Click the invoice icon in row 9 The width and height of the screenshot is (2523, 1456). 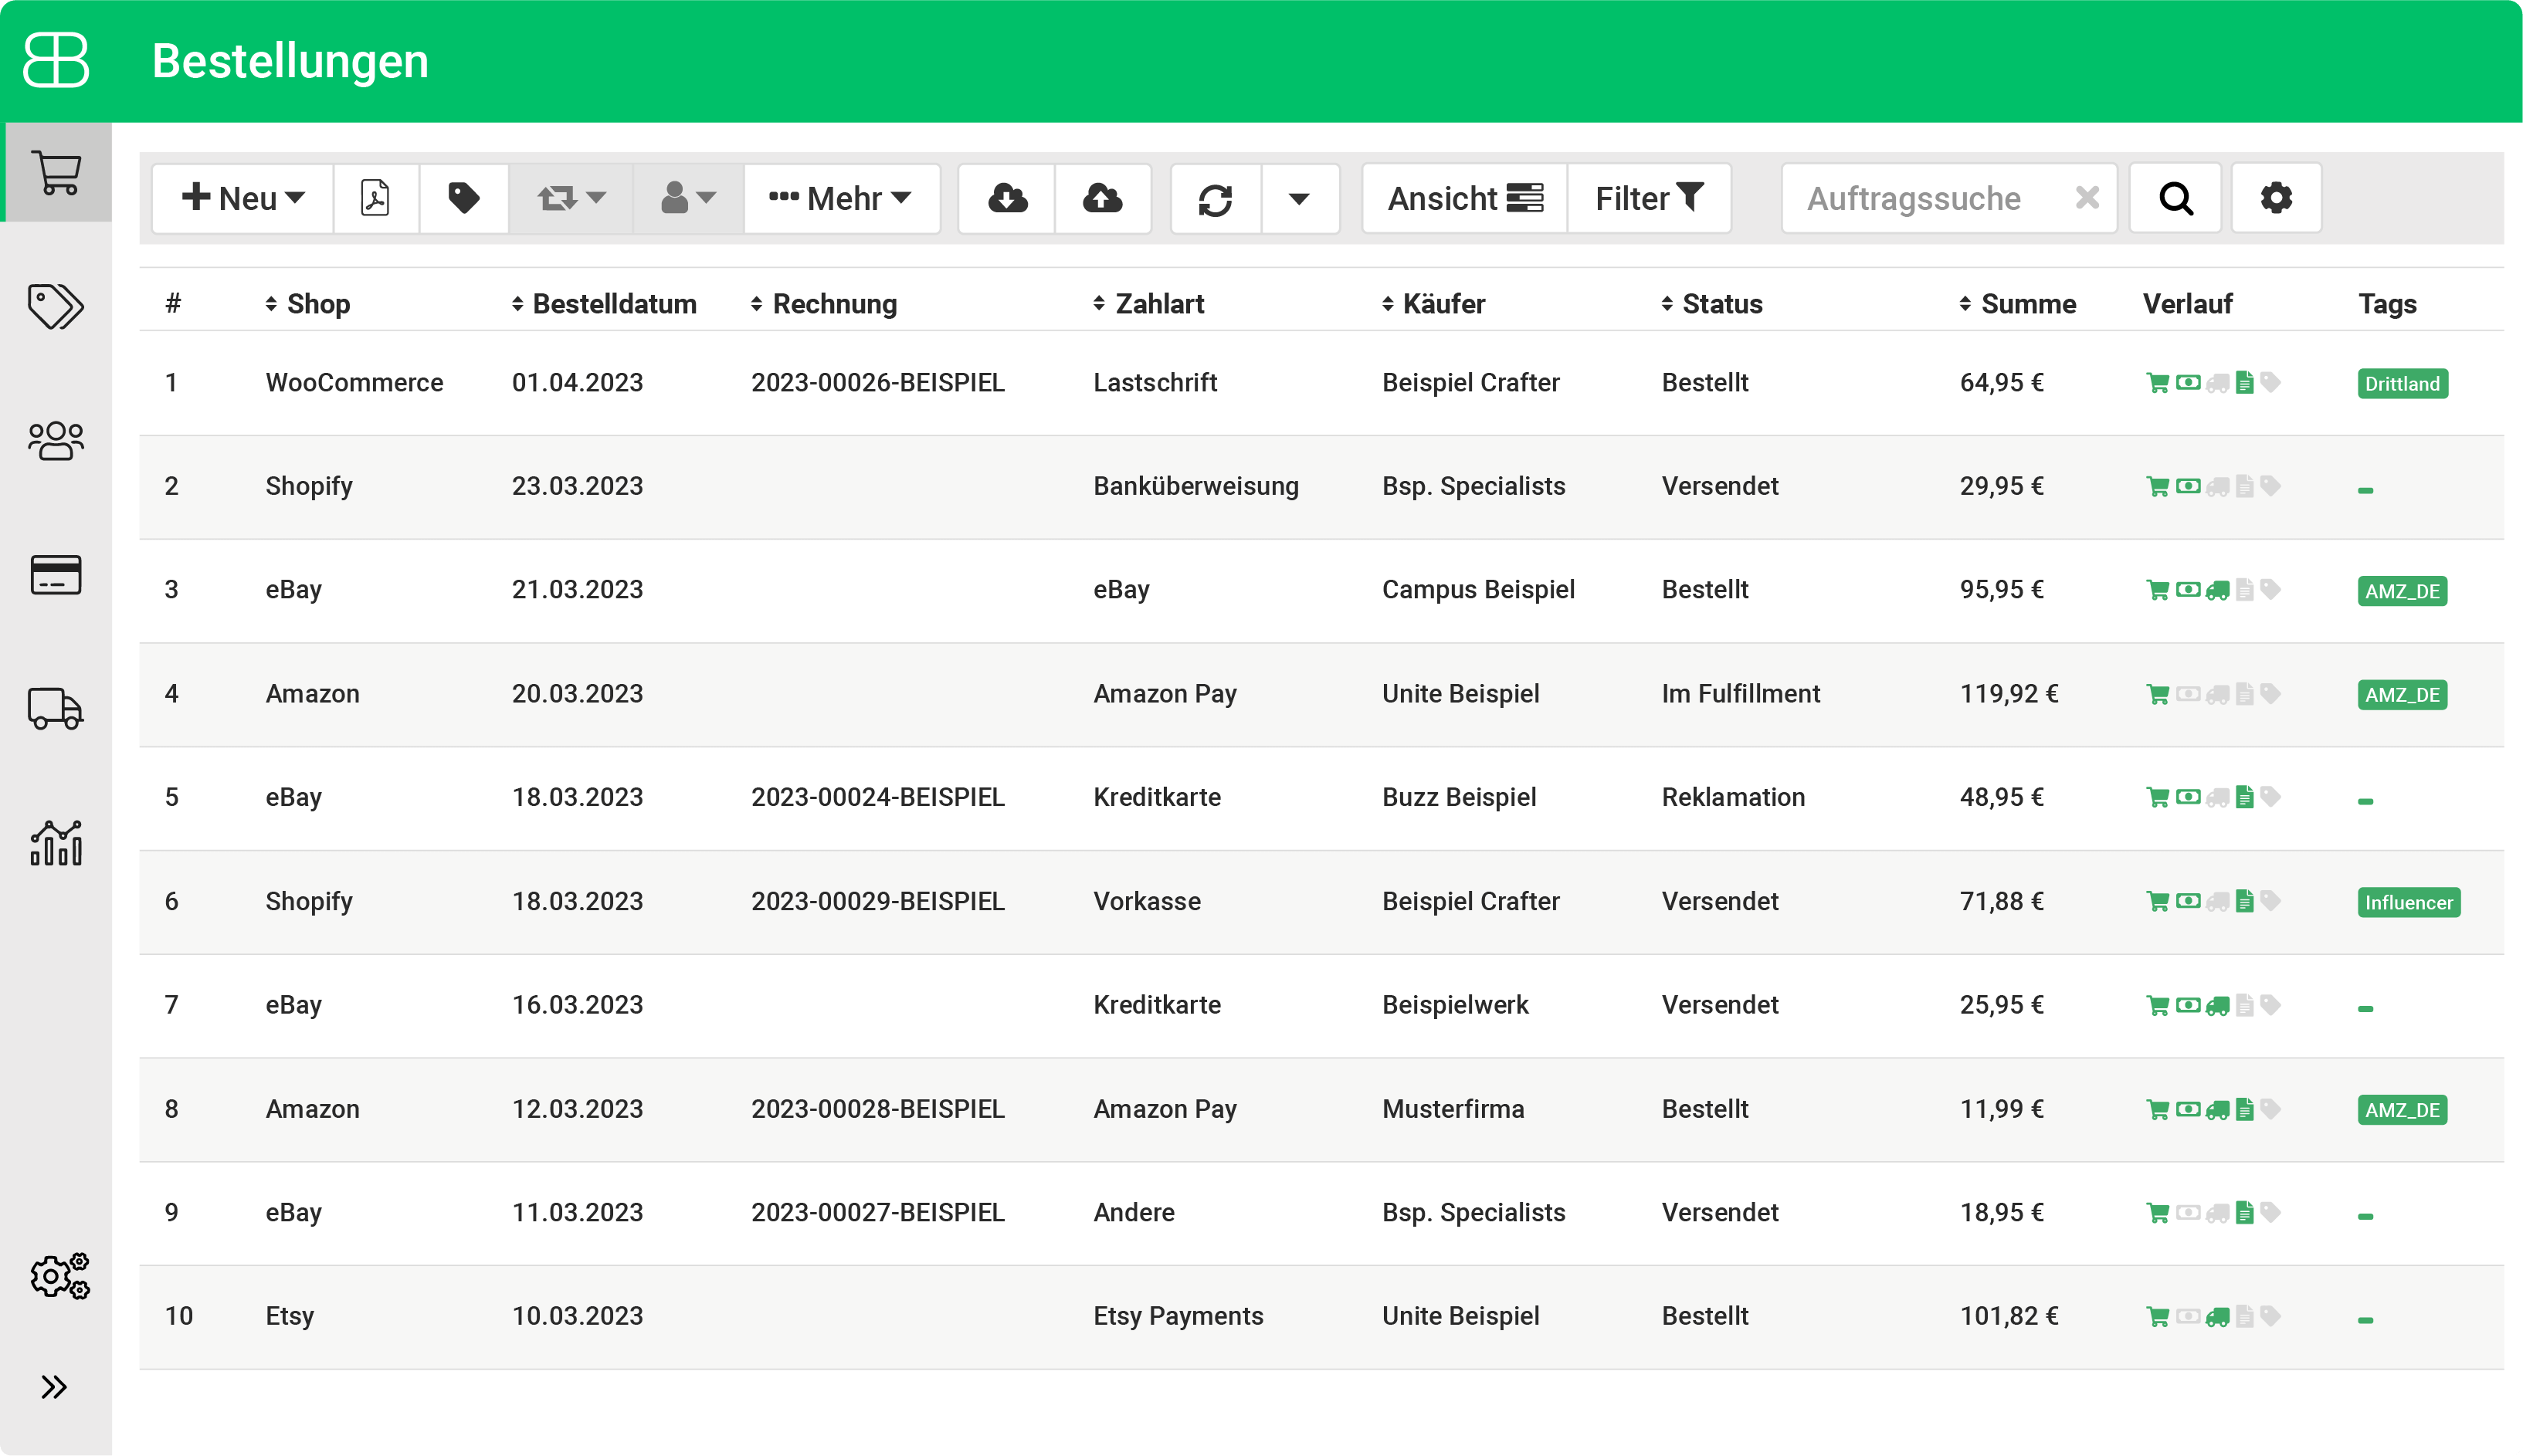pos(2244,1212)
